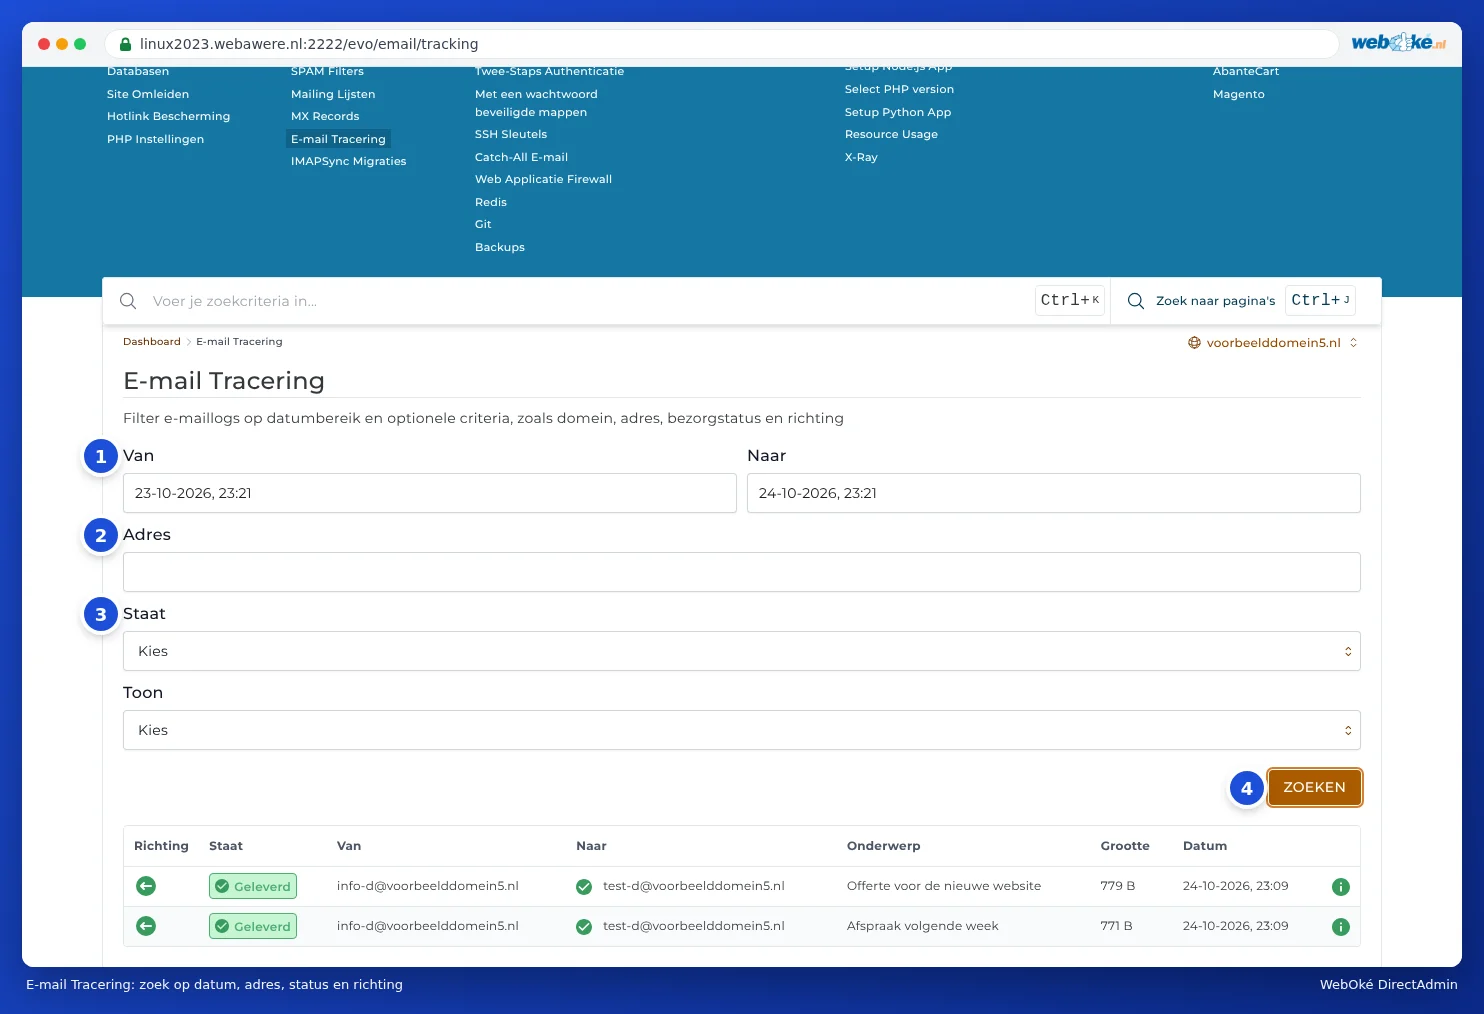Click size value '771 B'
Screen dimensions: 1484x1014
1116,926
